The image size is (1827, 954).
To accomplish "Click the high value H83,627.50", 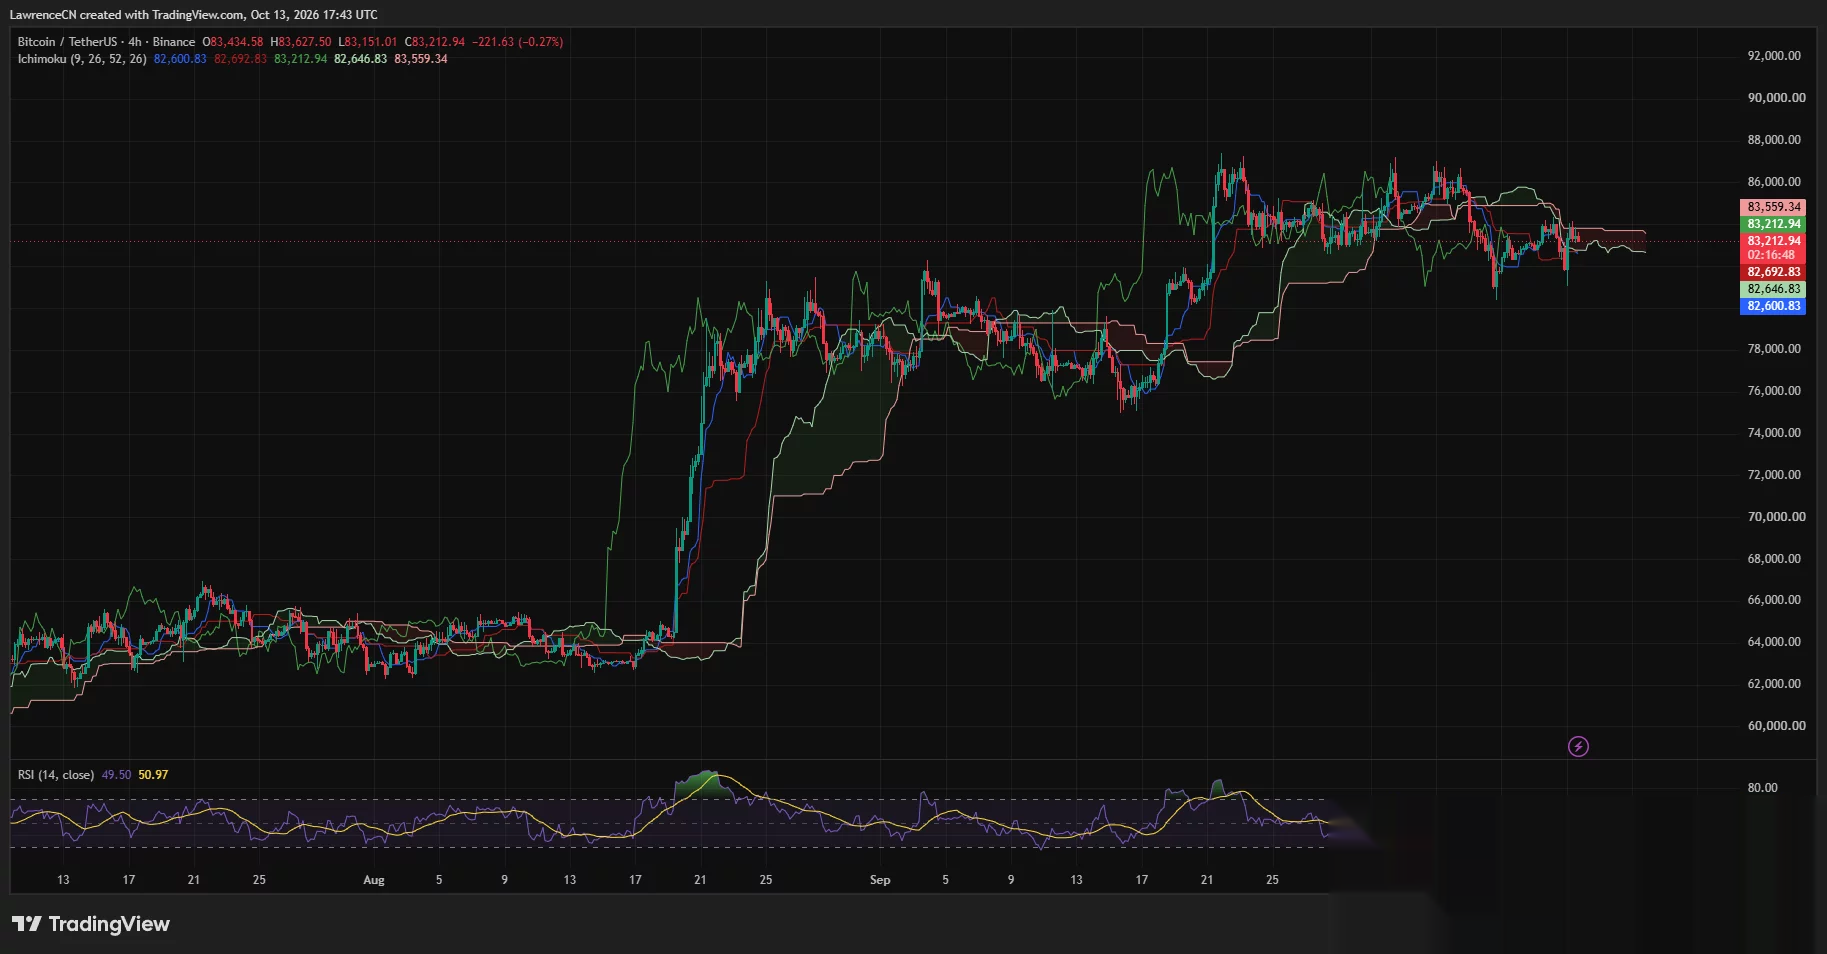I will point(300,42).
